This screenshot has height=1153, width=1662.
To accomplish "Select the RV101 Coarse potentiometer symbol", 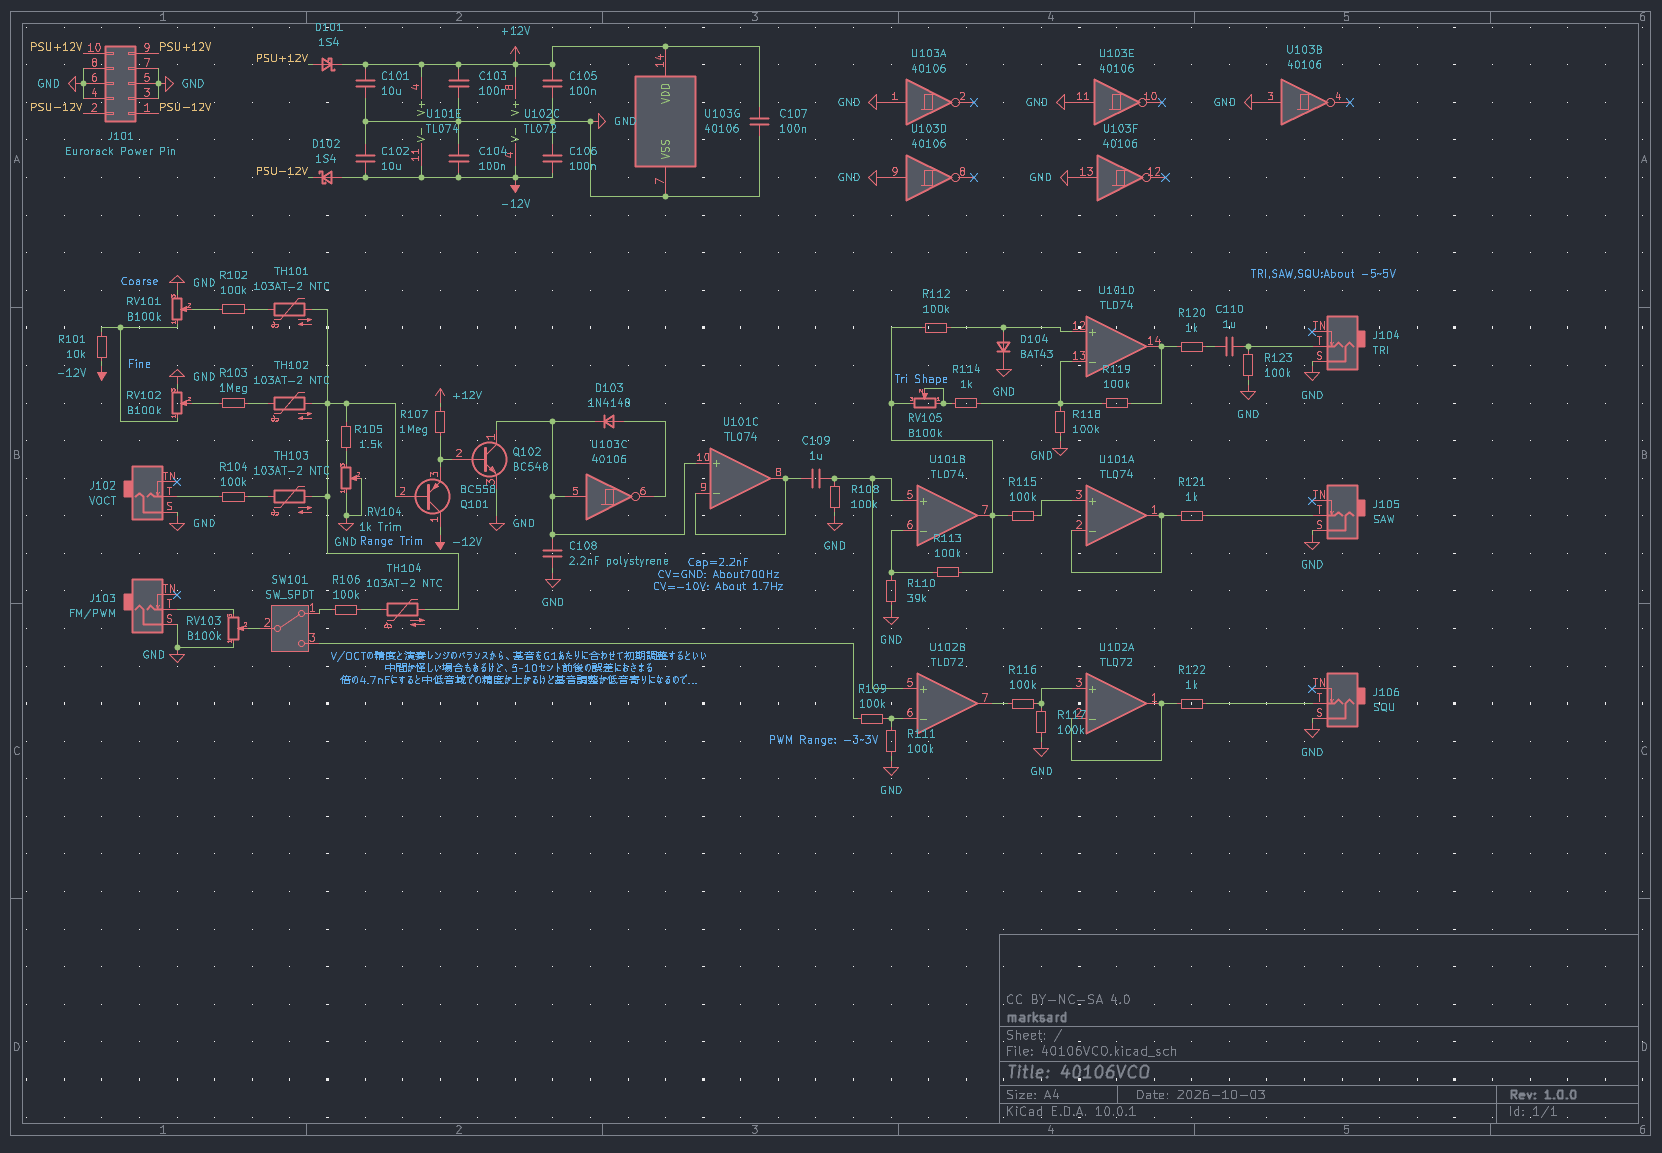I will (x=177, y=309).
